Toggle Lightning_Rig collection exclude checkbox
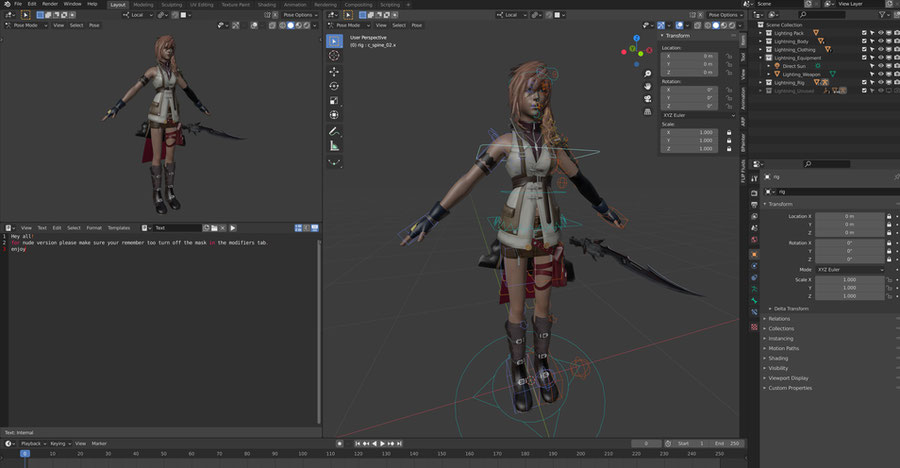 [864, 83]
